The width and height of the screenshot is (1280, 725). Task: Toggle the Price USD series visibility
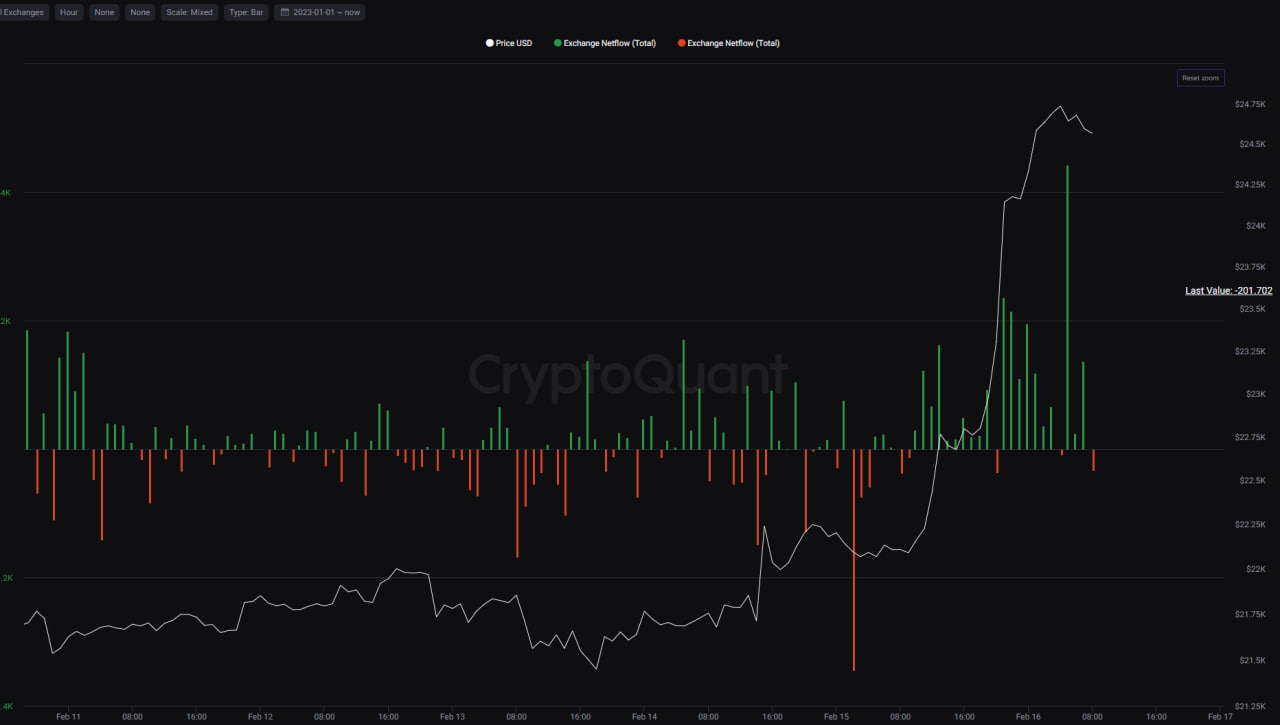508,43
